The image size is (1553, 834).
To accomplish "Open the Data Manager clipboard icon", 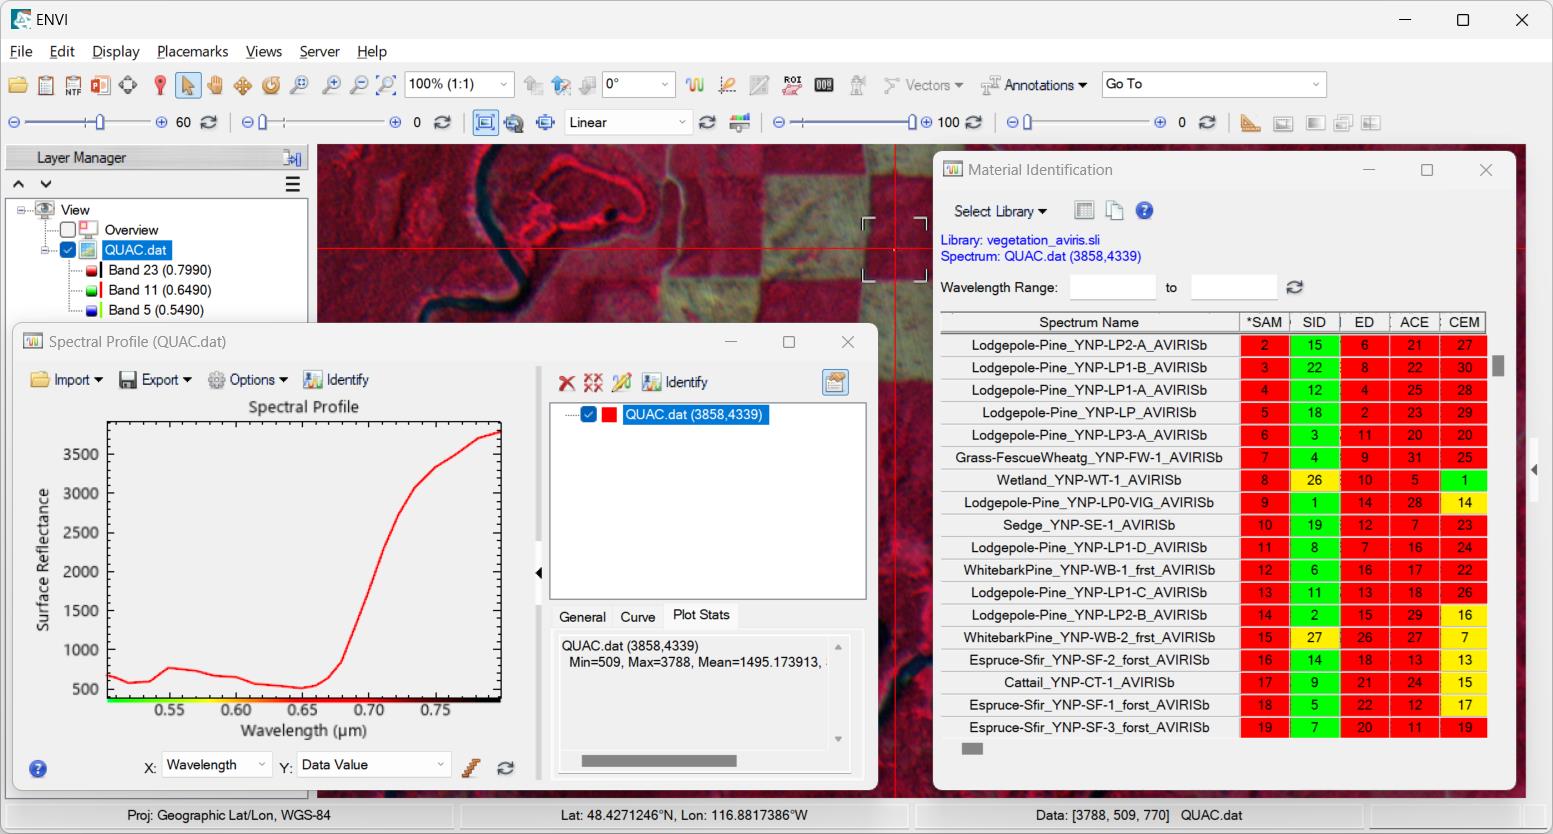I will click(x=46, y=85).
